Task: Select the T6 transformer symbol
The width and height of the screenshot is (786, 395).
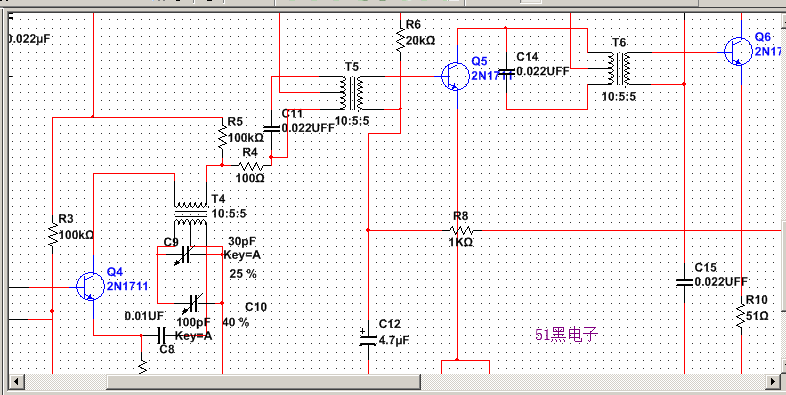Action: 620,69
